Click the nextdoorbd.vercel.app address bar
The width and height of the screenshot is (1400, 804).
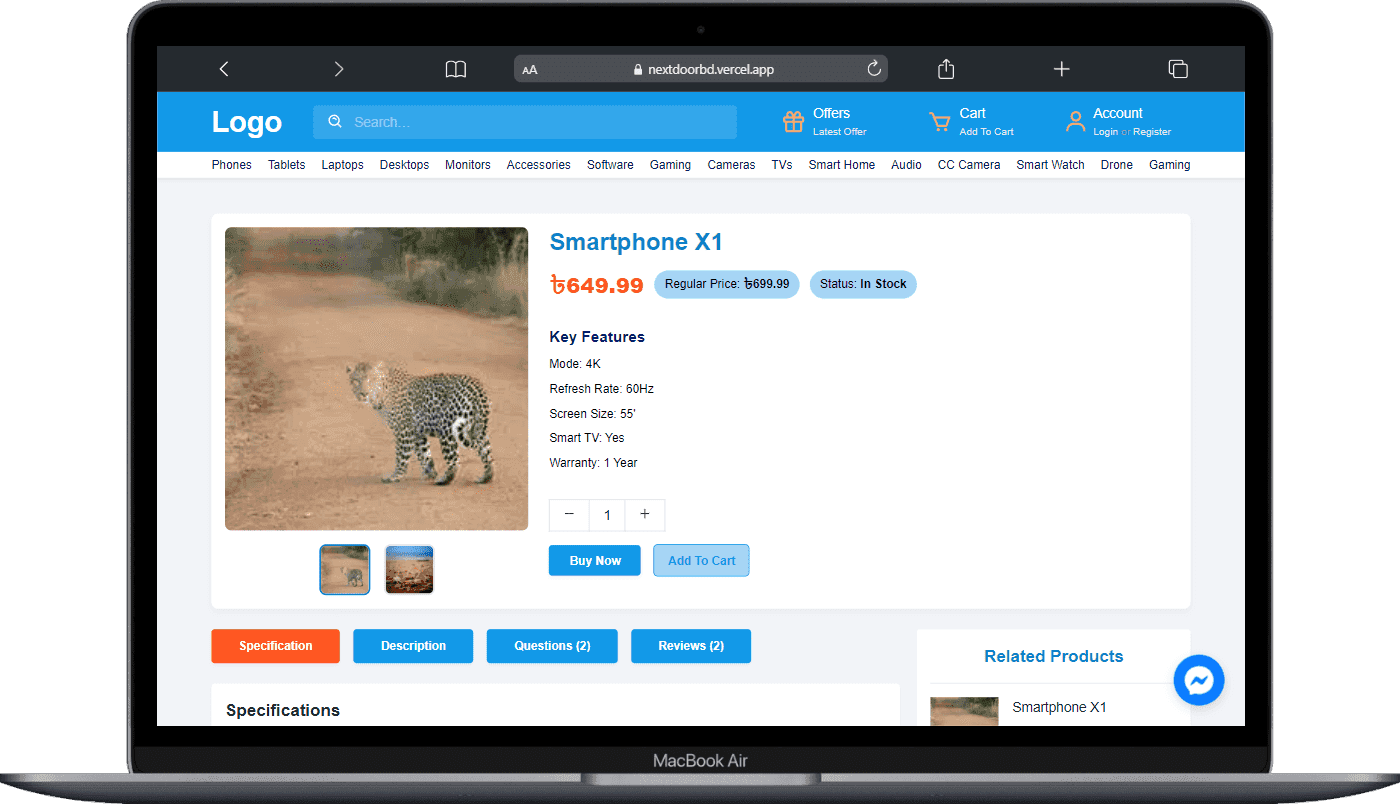tap(701, 69)
